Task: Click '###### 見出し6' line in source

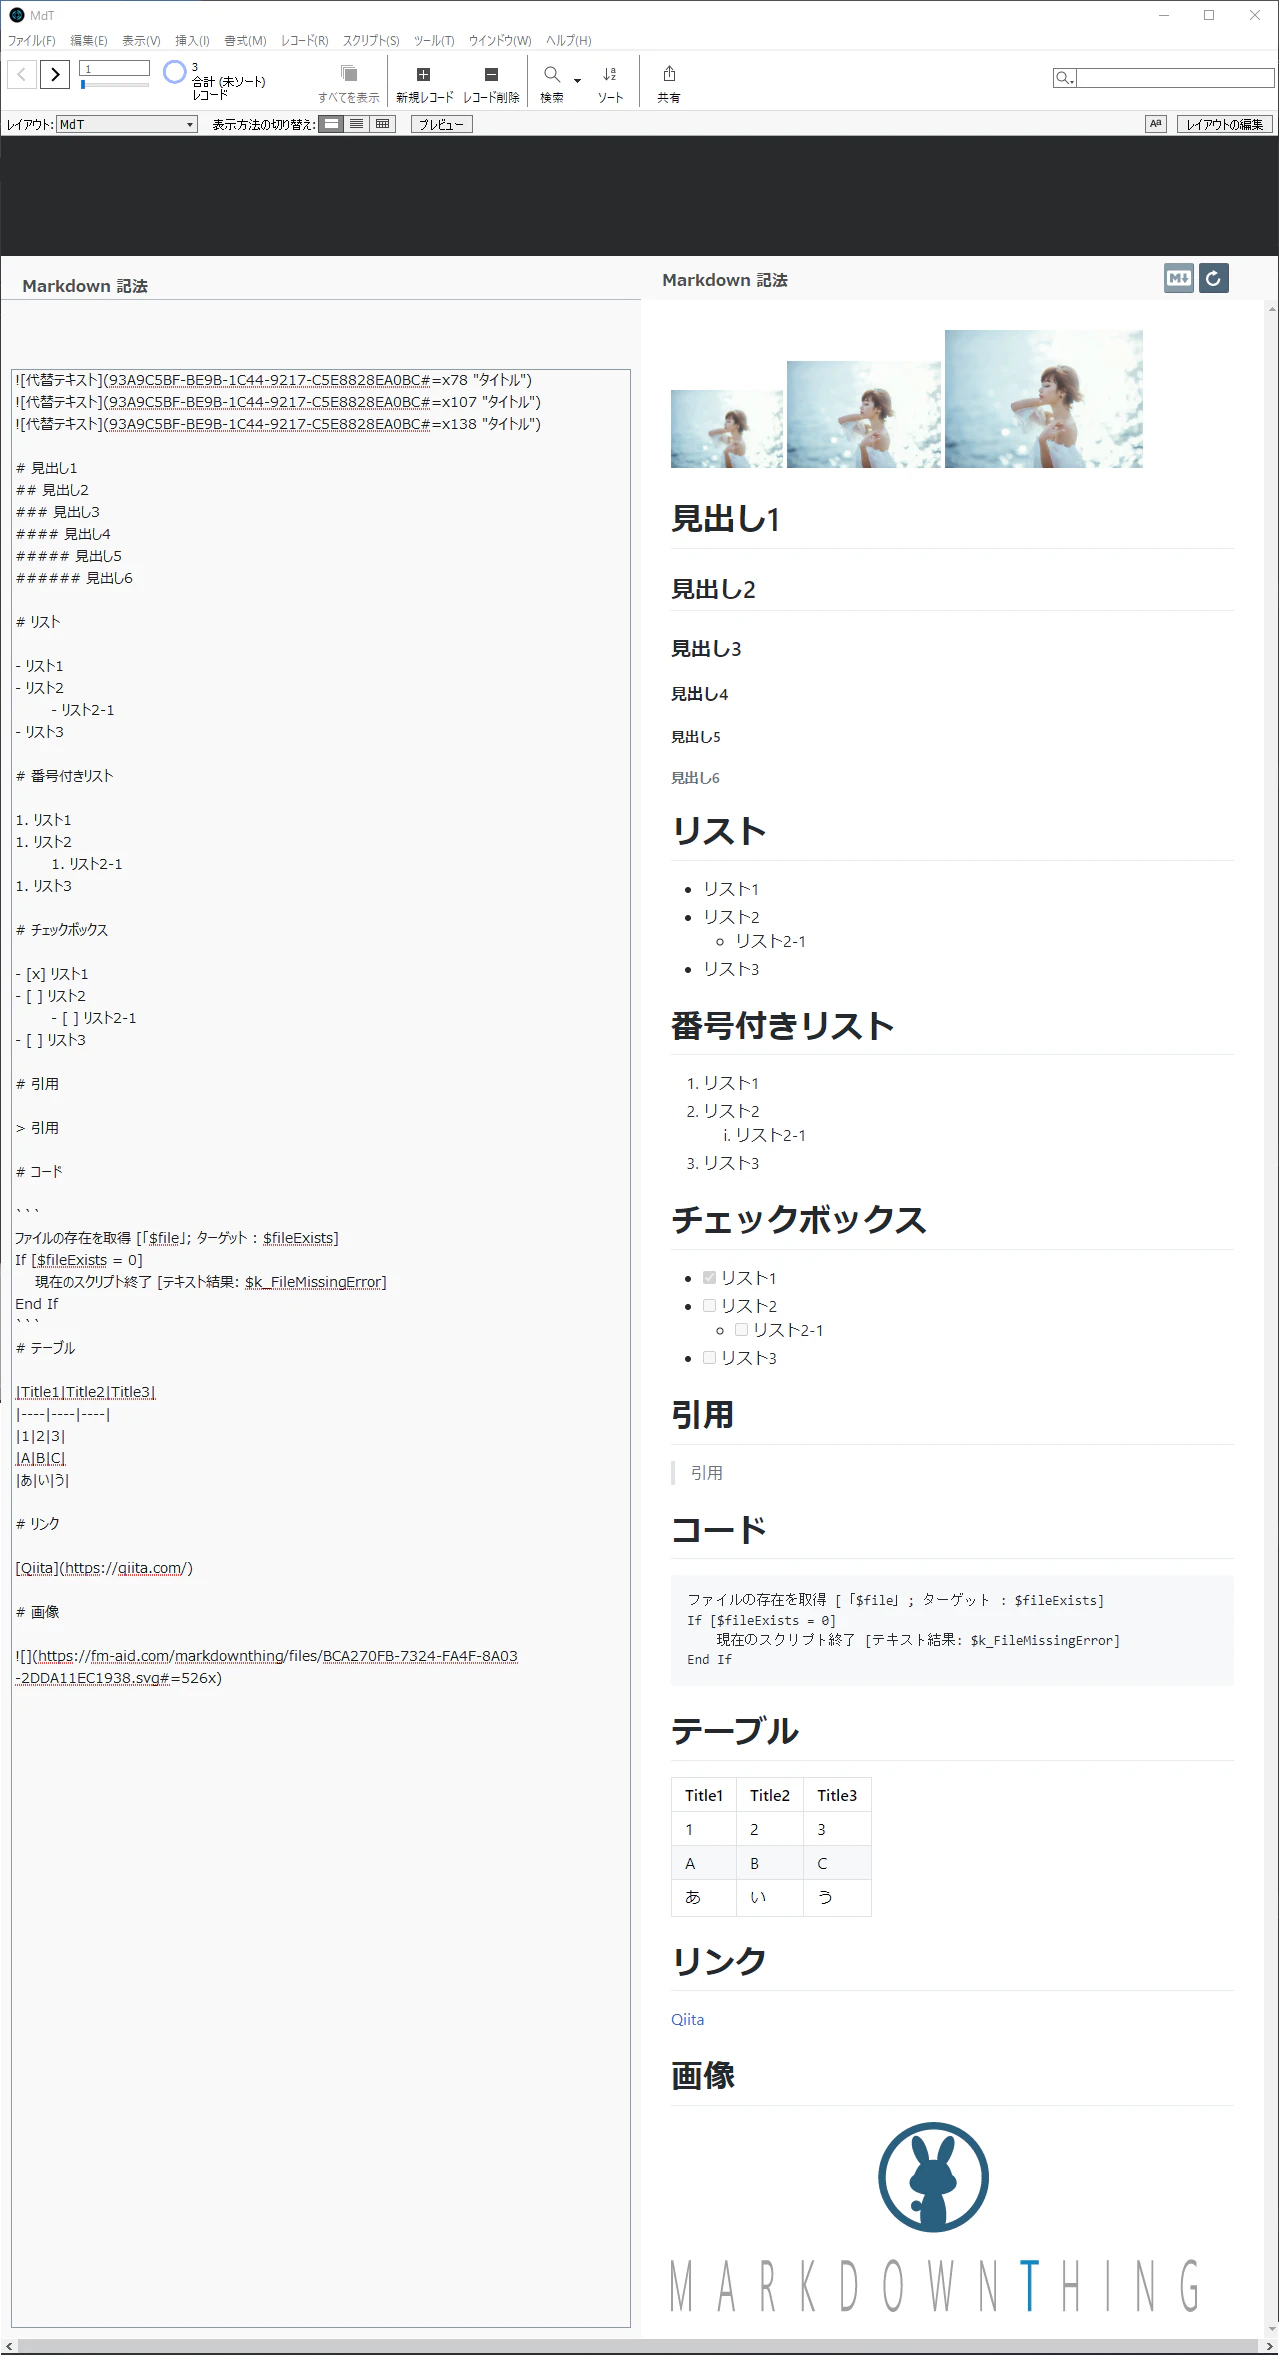Action: (x=74, y=578)
